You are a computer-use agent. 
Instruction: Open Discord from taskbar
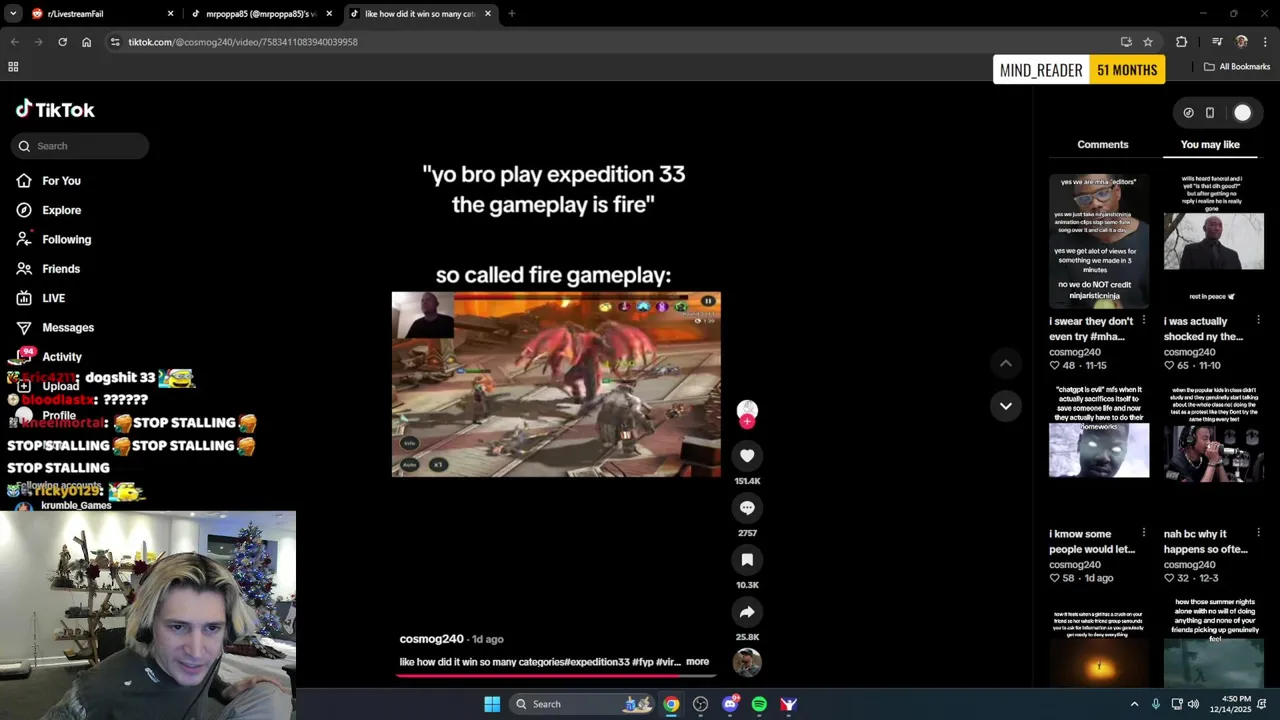730,704
